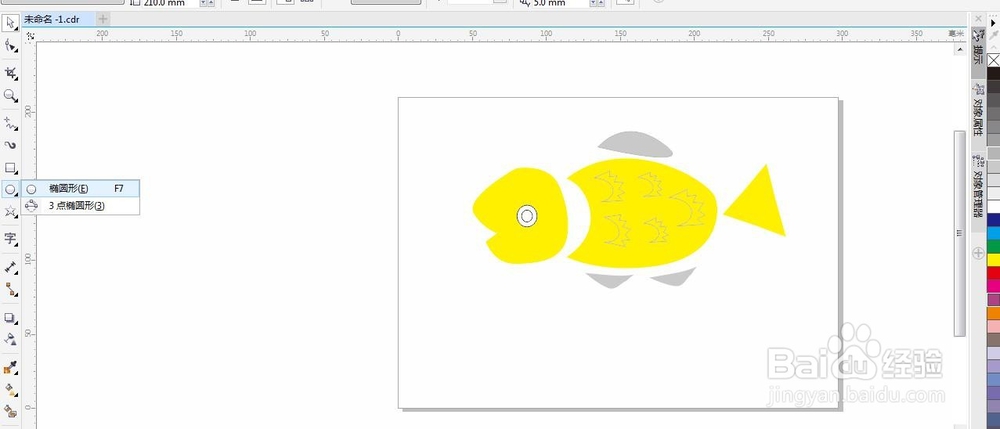Open the 对象属性 docker tab
This screenshot has width=1000, height=429.
coord(978,108)
